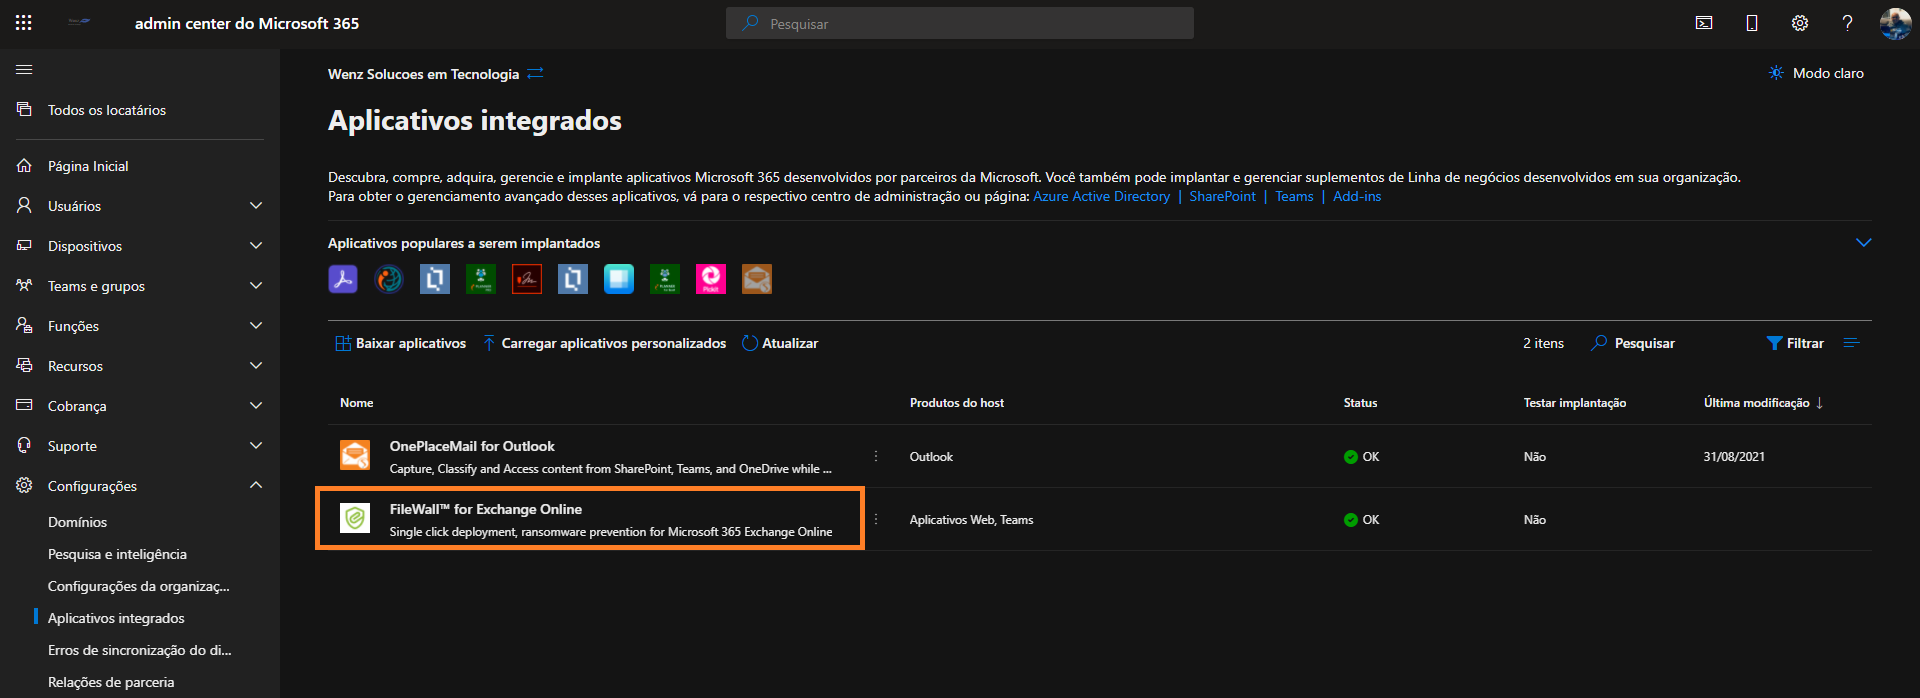1920x698 pixels.
Task: Open the settings gear in the header
Action: pyautogui.click(x=1800, y=23)
